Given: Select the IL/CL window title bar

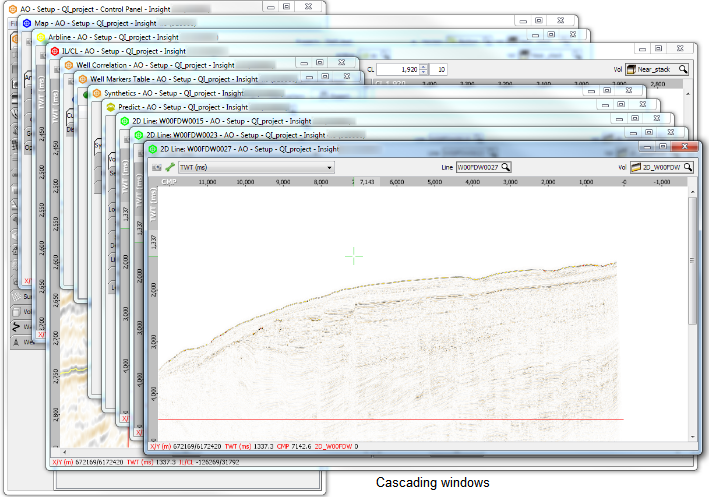Looking at the screenshot, I should click(123, 51).
